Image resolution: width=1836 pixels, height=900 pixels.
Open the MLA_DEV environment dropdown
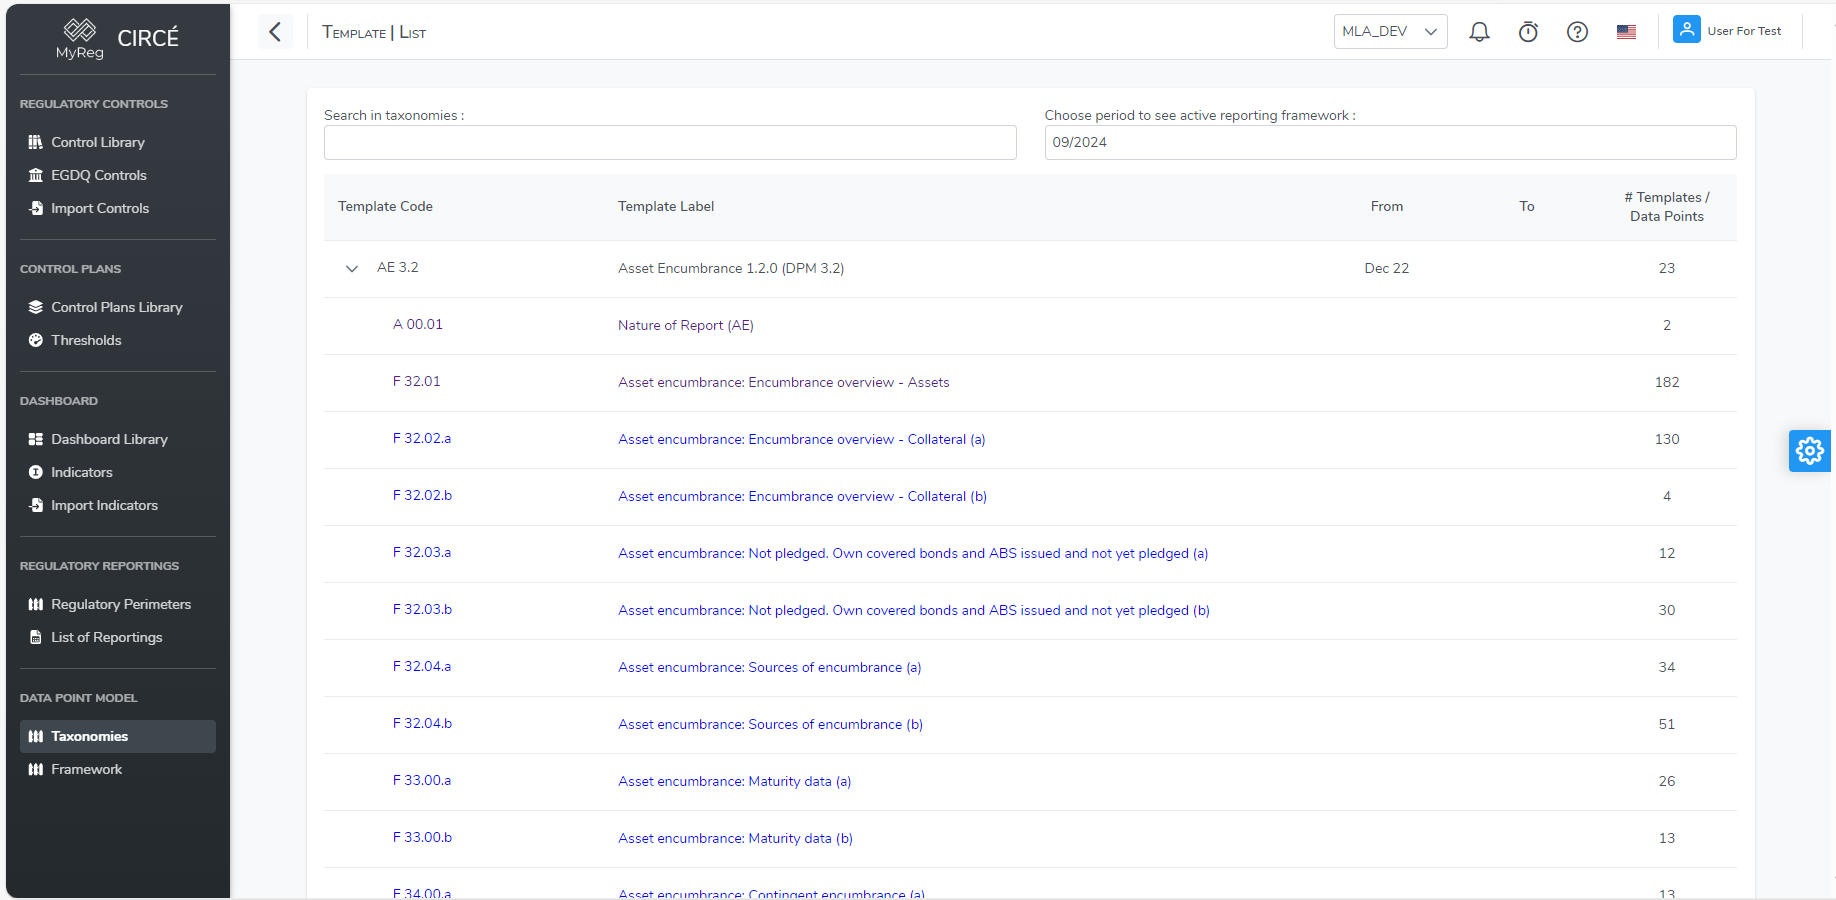[1390, 31]
